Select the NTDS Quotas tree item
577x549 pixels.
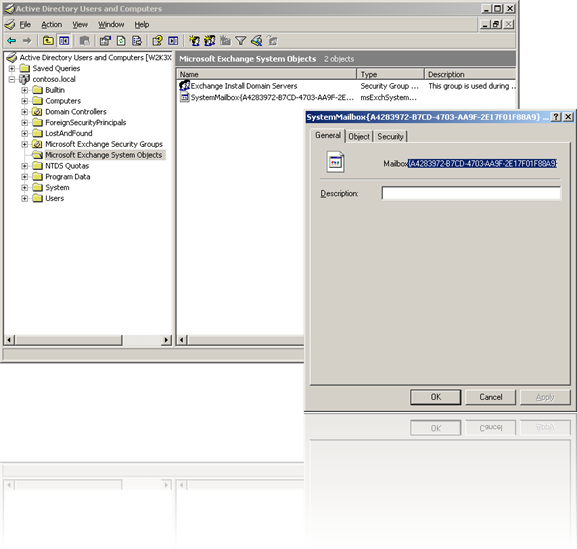pos(67,166)
